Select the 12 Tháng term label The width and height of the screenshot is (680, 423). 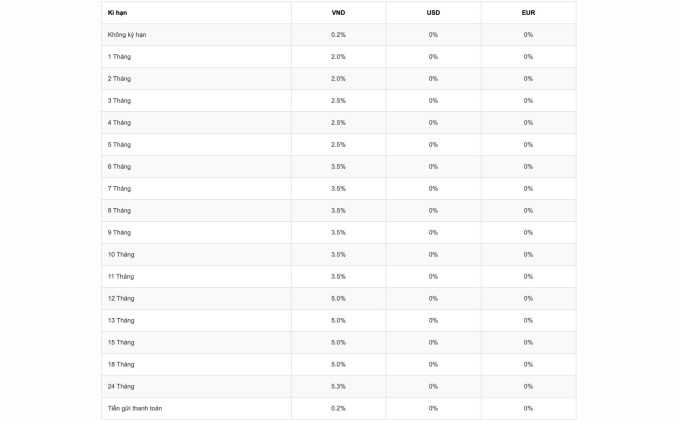[x=121, y=299]
